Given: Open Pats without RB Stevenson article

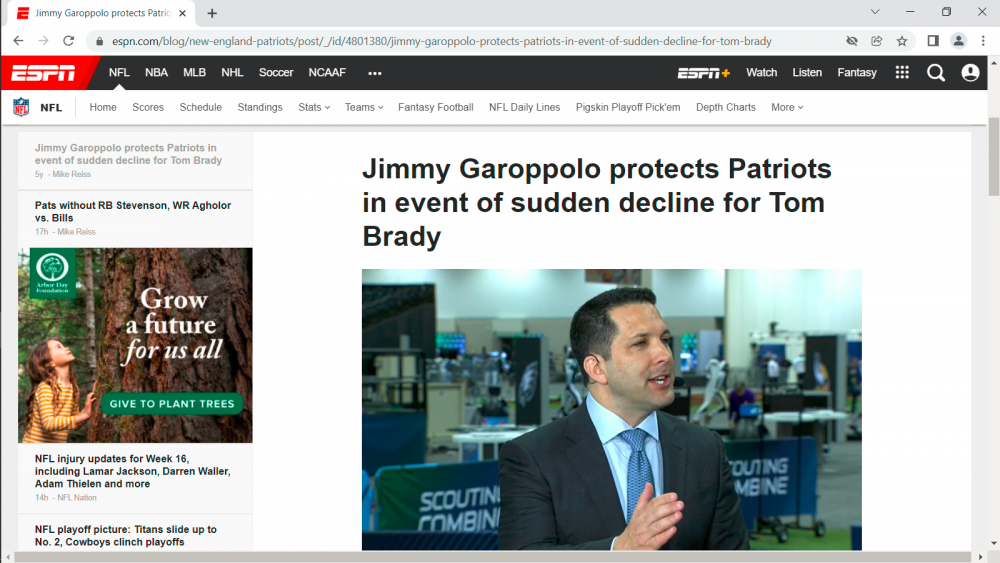Looking at the screenshot, I should point(133,212).
